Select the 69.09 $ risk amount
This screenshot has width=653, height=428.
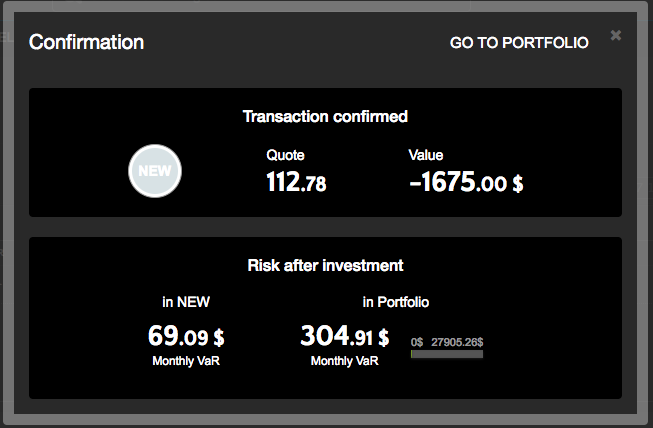tap(186, 334)
